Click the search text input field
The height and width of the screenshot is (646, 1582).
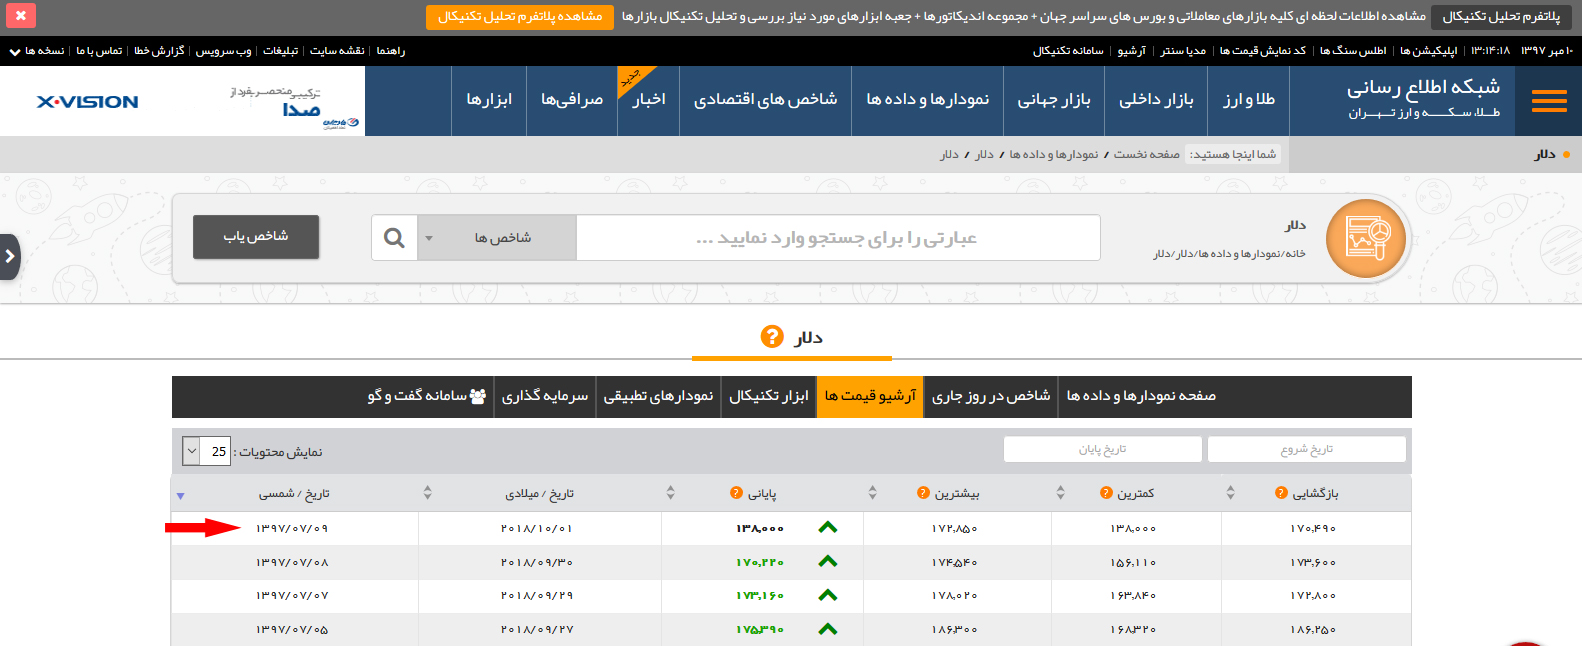838,238
